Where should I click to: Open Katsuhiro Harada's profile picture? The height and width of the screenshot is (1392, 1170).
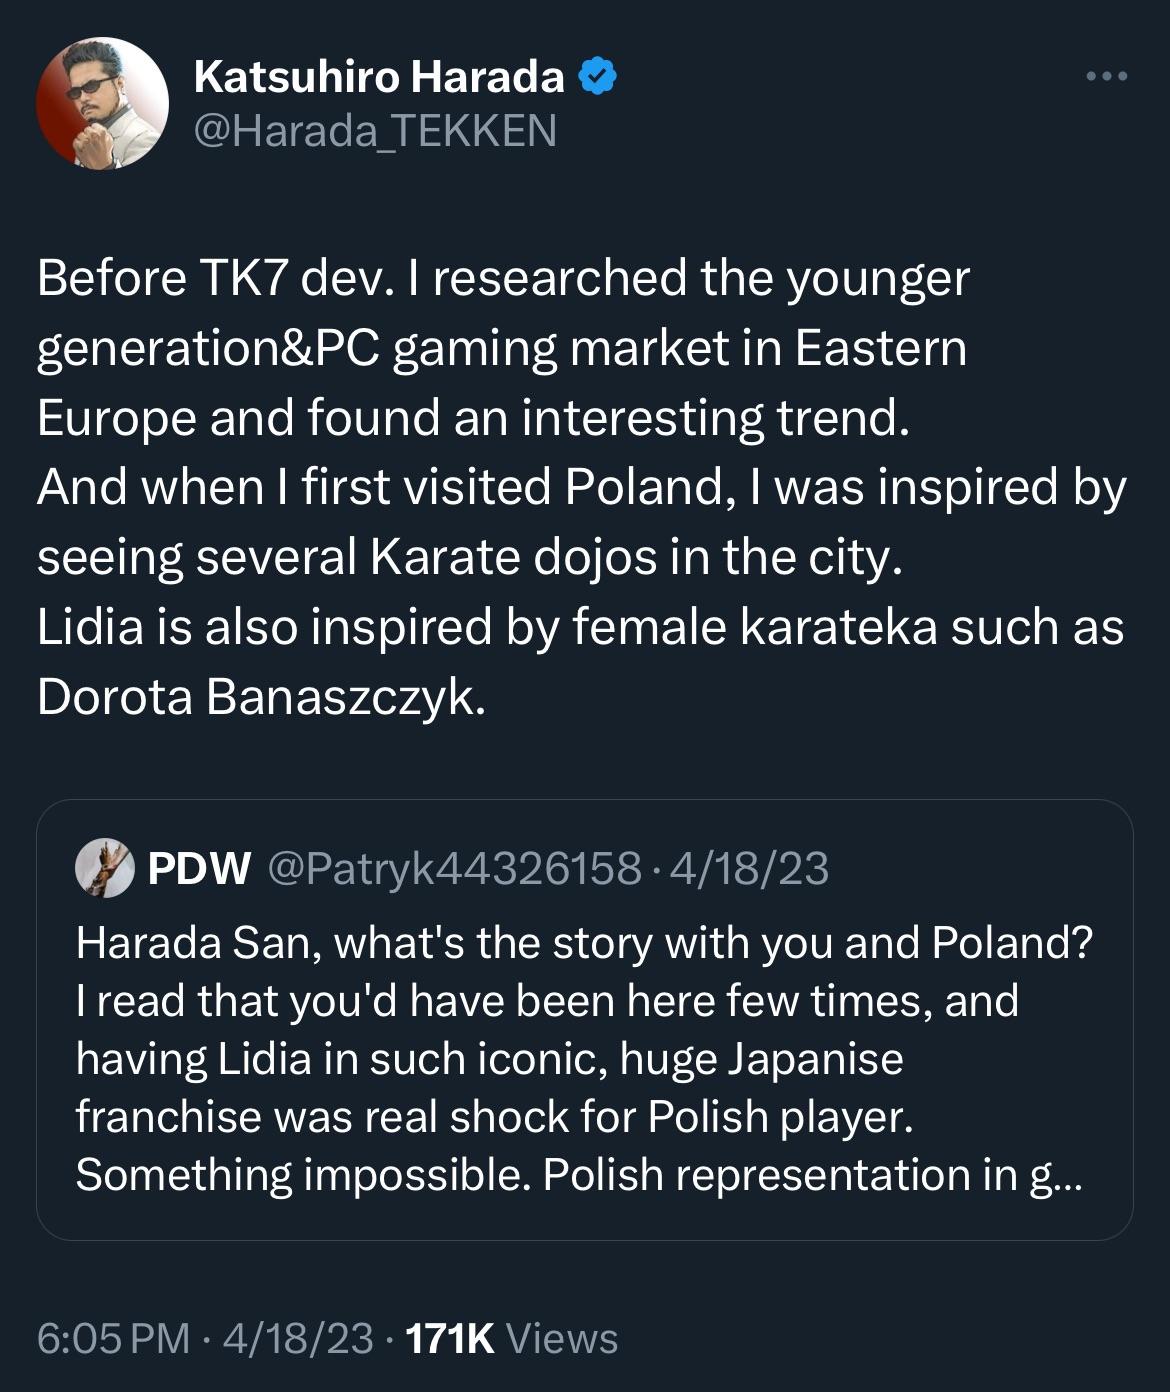pos(105,100)
